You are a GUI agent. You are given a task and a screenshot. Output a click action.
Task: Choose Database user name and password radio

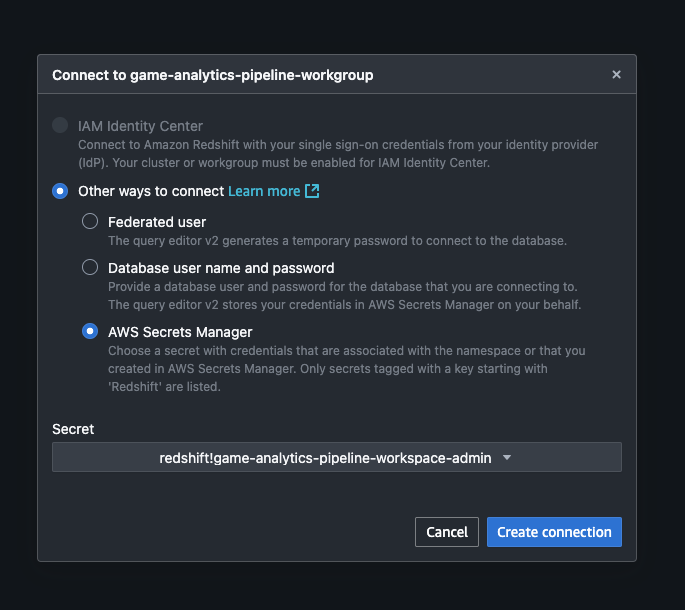(90, 267)
